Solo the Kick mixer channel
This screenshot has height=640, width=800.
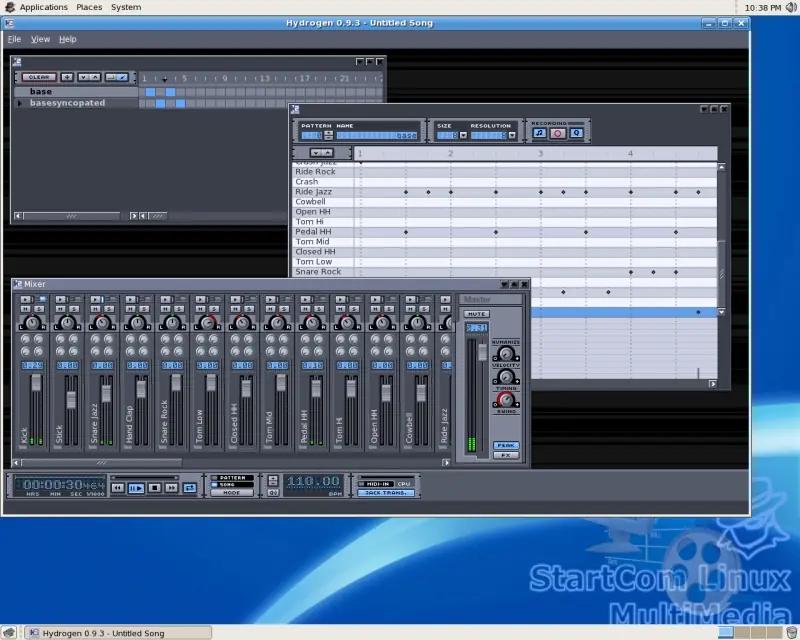coord(39,309)
